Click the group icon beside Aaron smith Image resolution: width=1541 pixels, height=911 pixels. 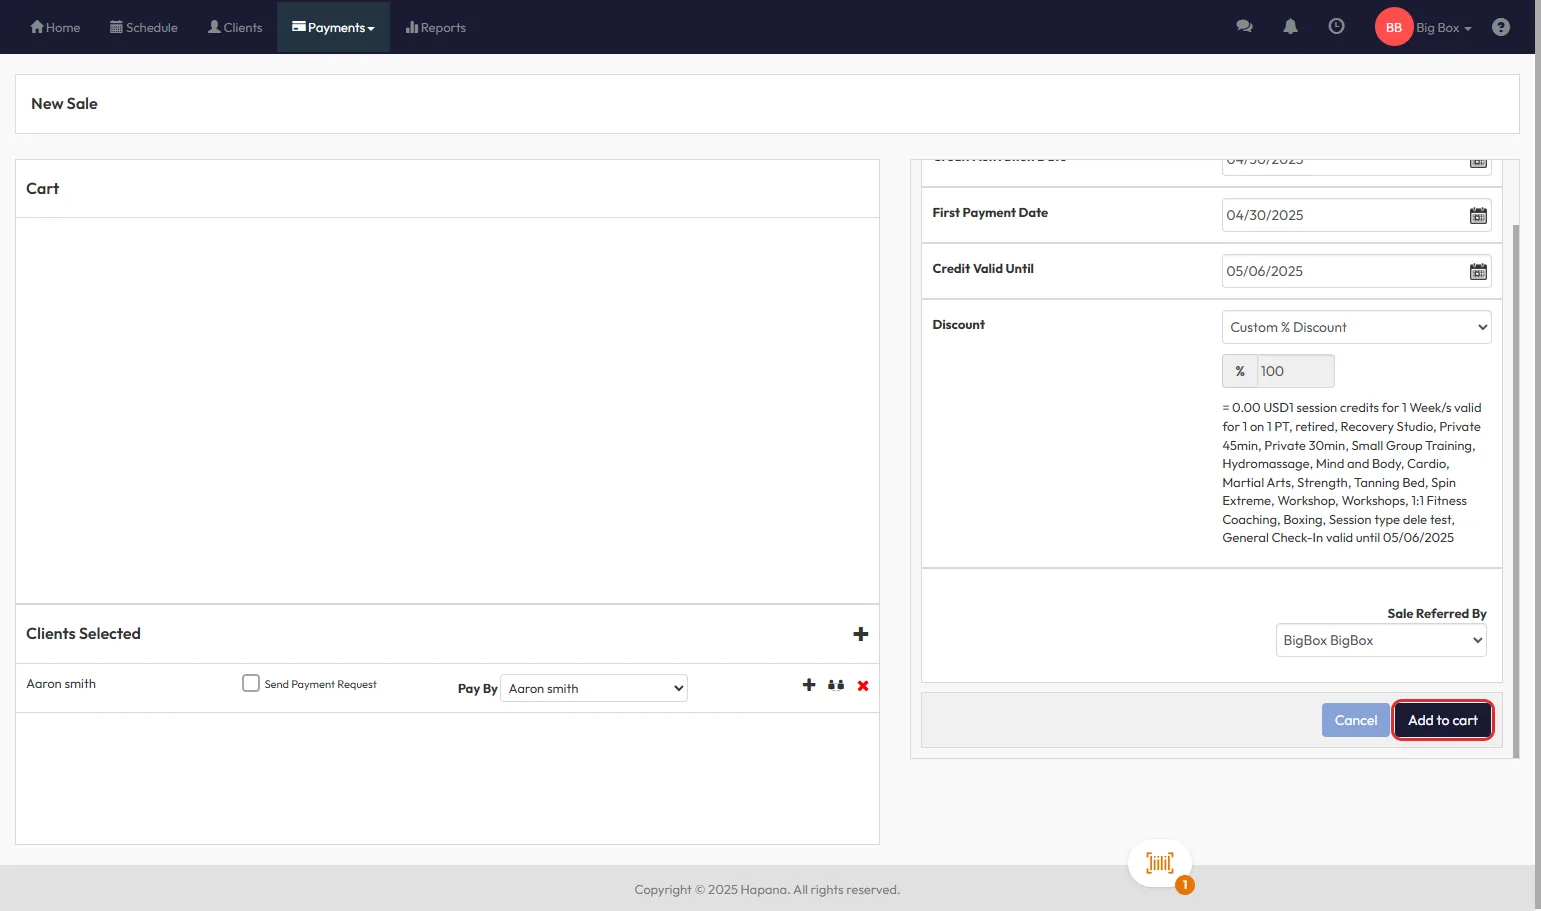pyautogui.click(x=836, y=685)
